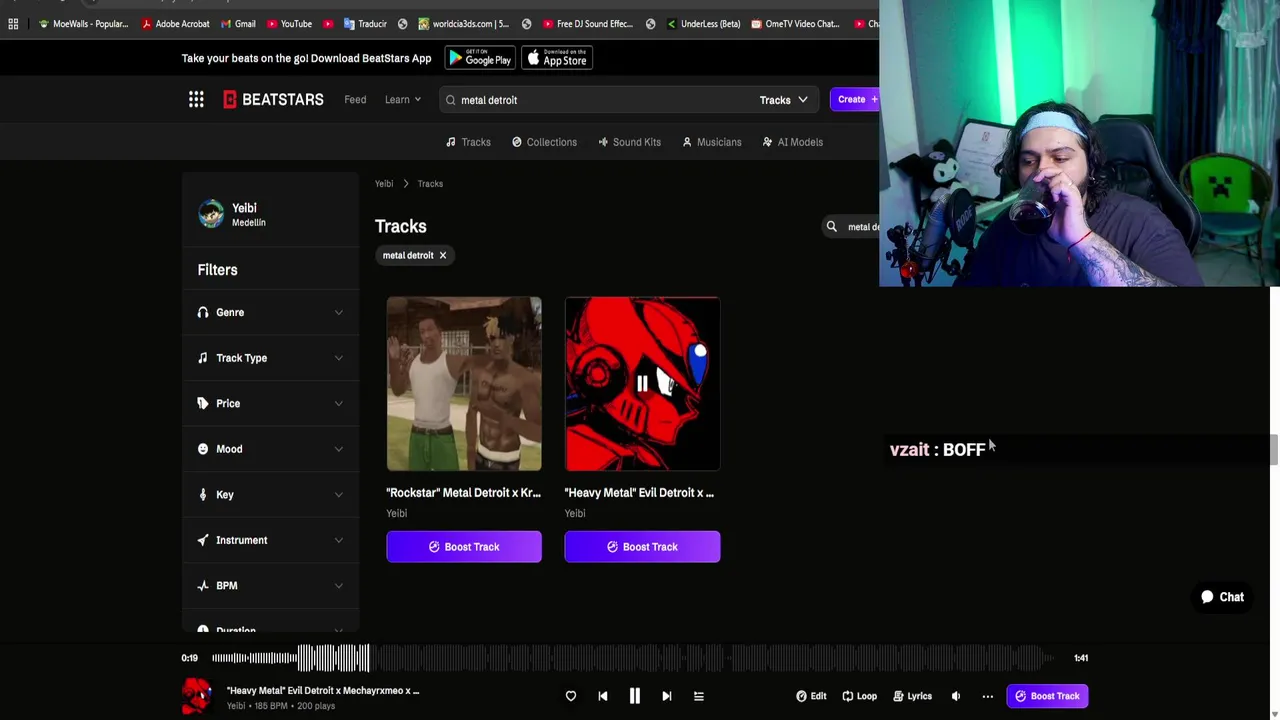Open the "Heavy Metal" Evil Detroit title link
This screenshot has height=720, width=1280.
pos(639,492)
